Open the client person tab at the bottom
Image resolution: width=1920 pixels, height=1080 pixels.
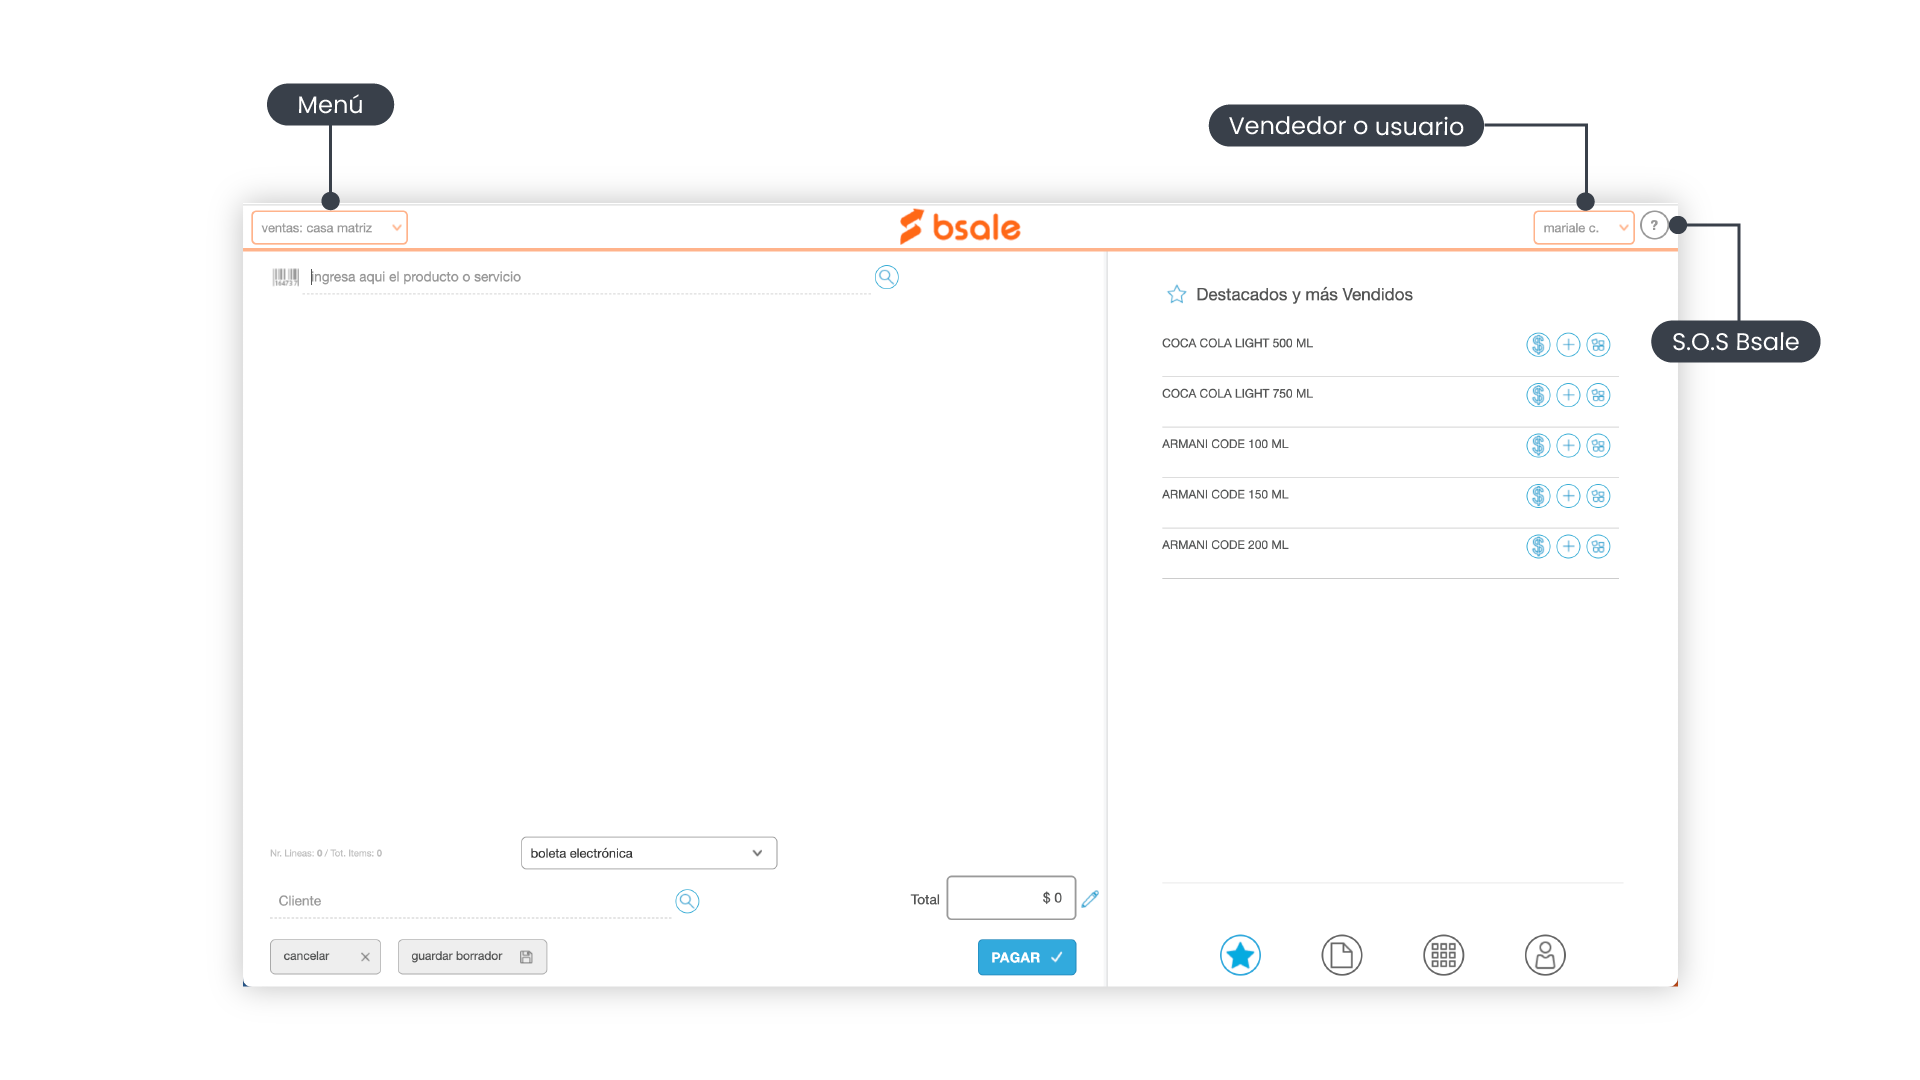pyautogui.click(x=1544, y=956)
